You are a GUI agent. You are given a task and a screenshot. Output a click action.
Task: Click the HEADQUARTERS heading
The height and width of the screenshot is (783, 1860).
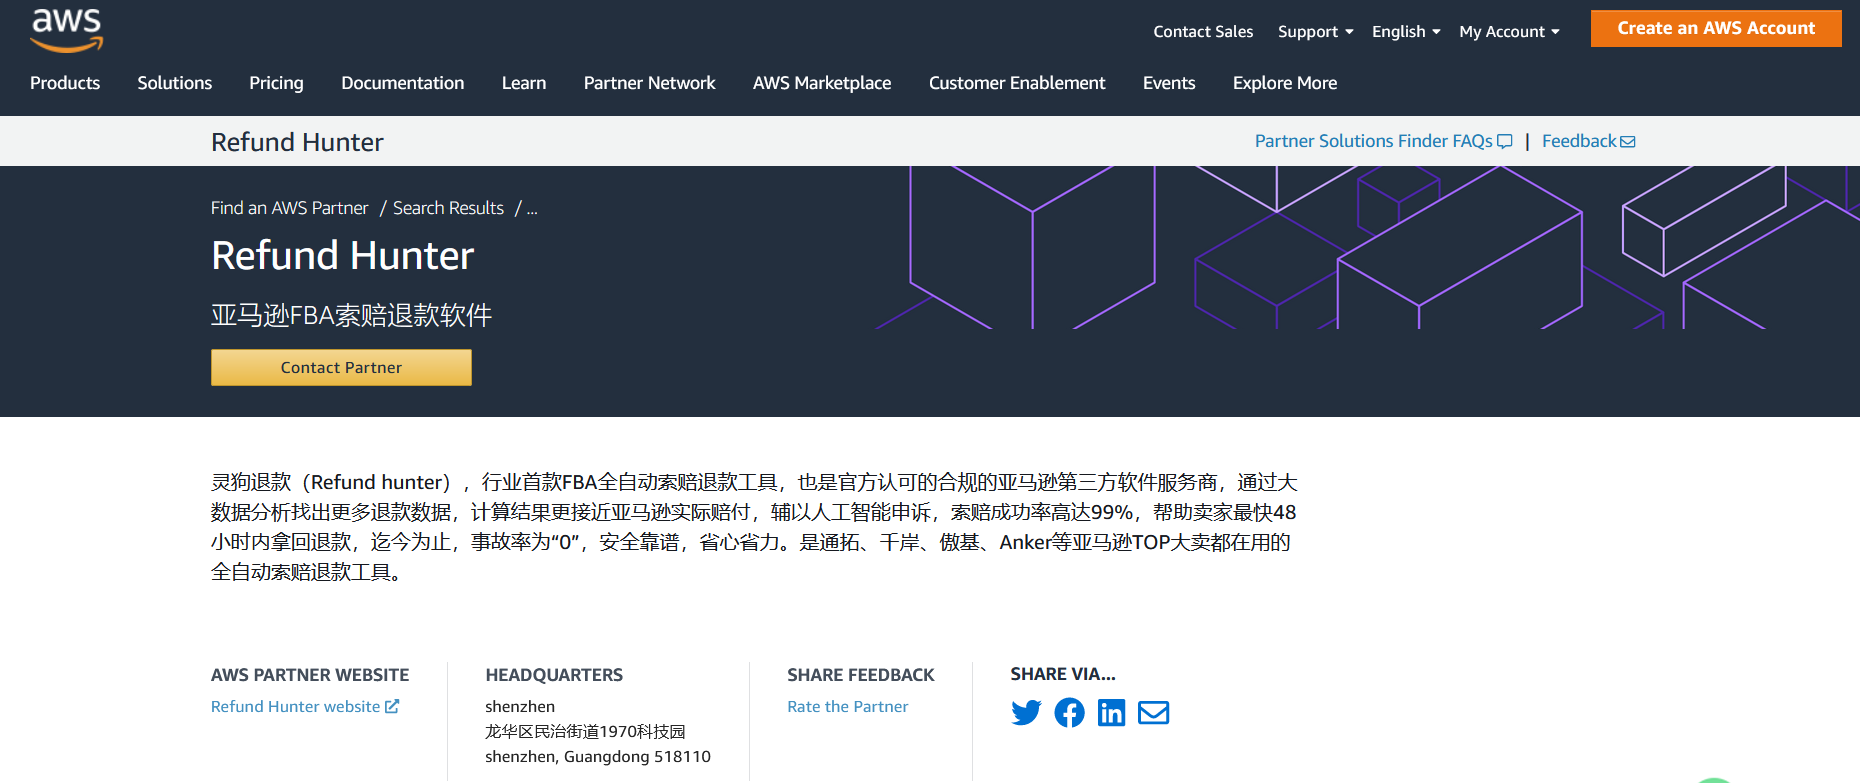tap(554, 675)
